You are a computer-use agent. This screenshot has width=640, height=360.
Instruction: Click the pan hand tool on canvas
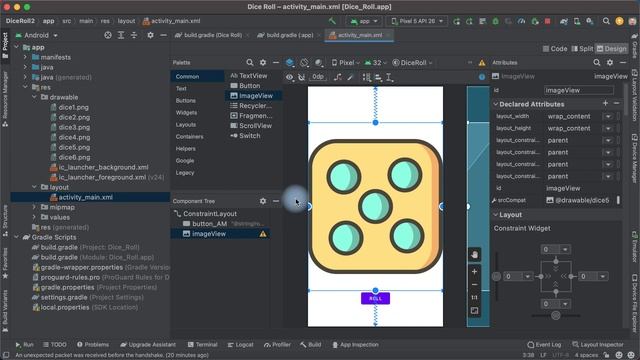click(x=474, y=255)
